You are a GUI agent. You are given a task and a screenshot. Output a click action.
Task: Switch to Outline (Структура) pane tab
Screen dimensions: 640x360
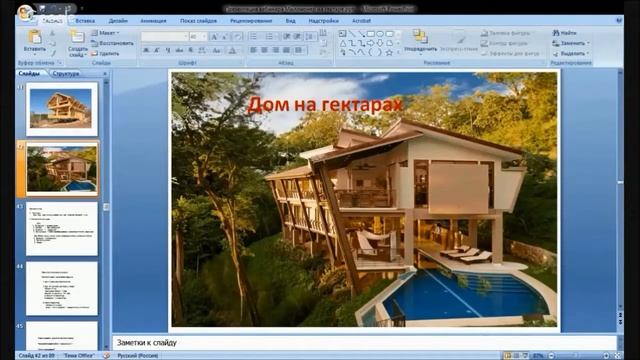66,73
